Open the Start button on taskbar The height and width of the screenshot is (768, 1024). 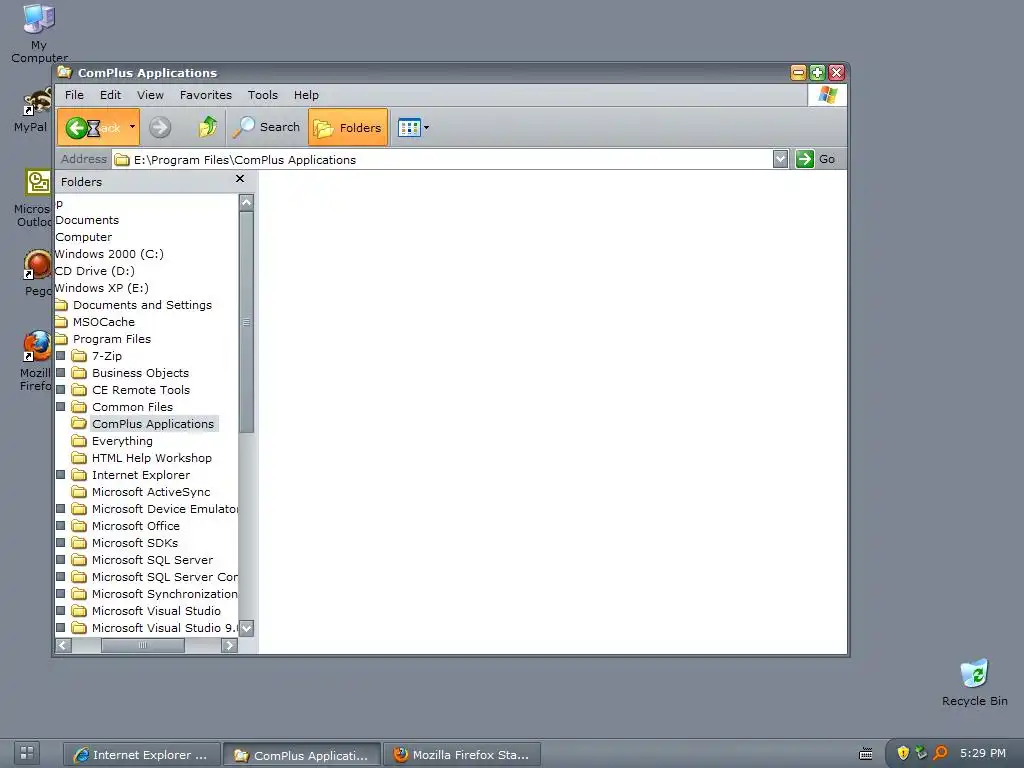point(27,753)
